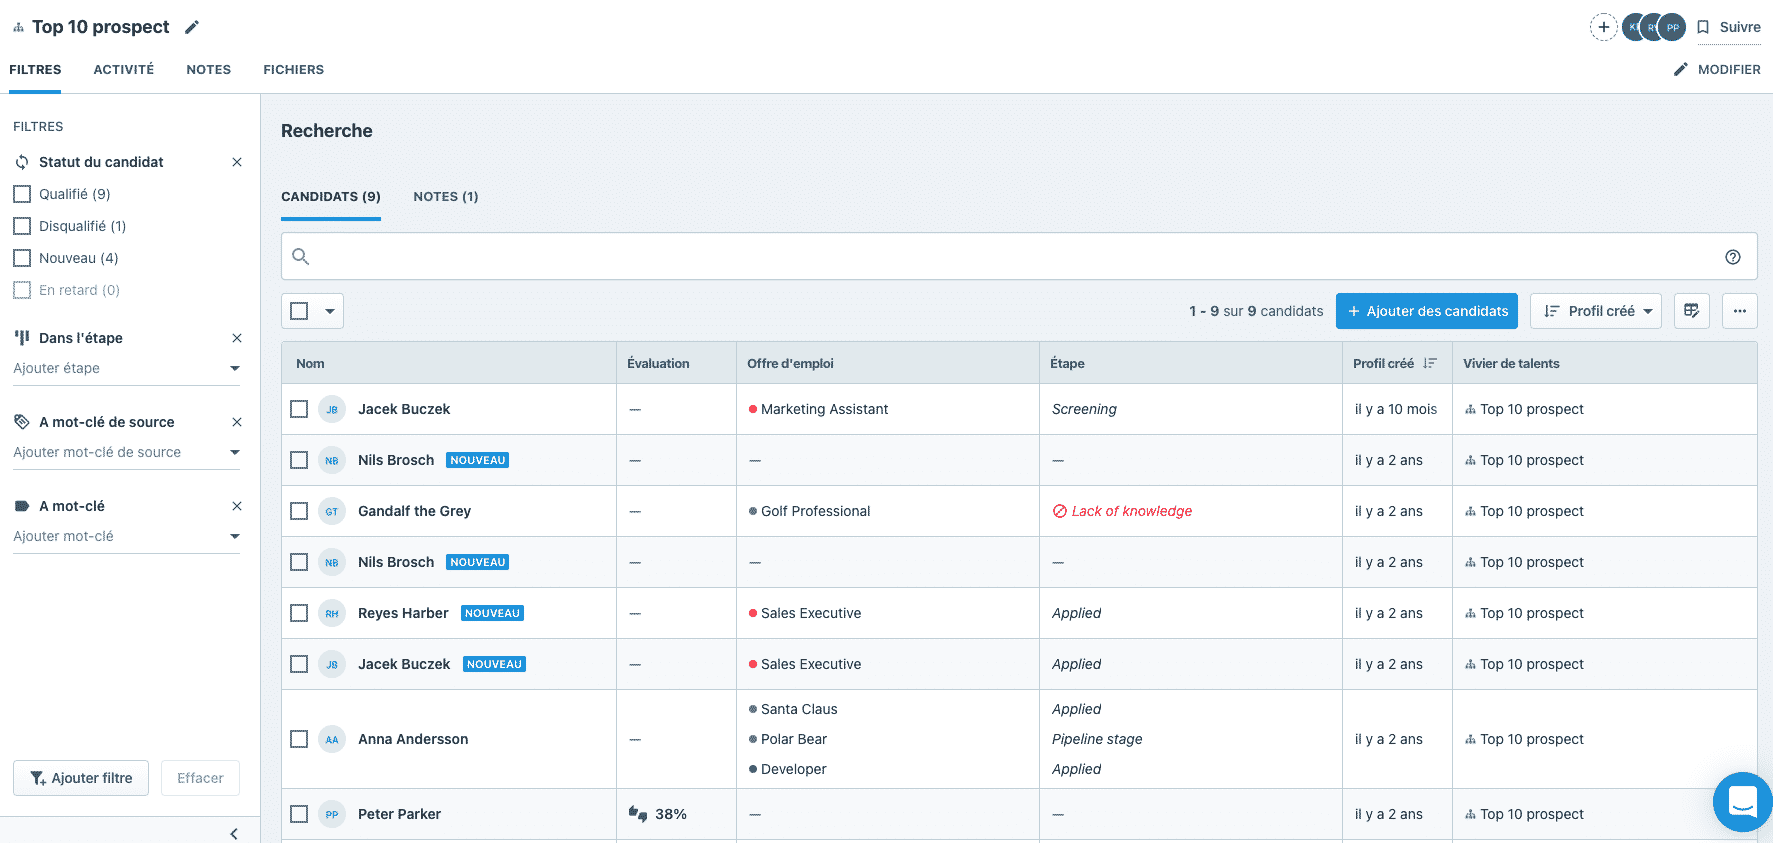The height and width of the screenshot is (843, 1773).
Task: Remove the Statut du candidat filter
Action: tap(237, 162)
